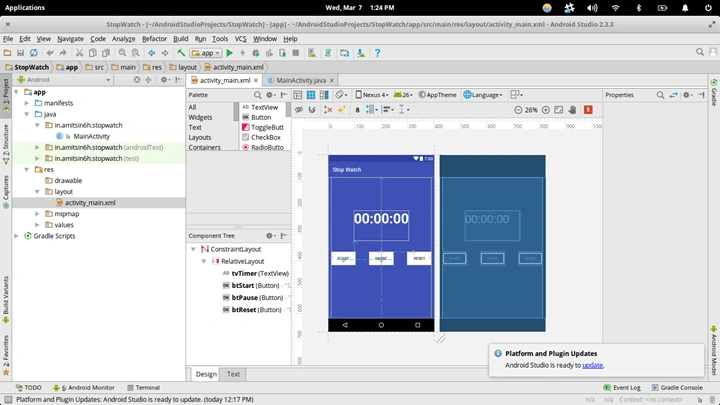Select ToggleButton widget in the Palette
720x405 pixels.
click(x=263, y=127)
